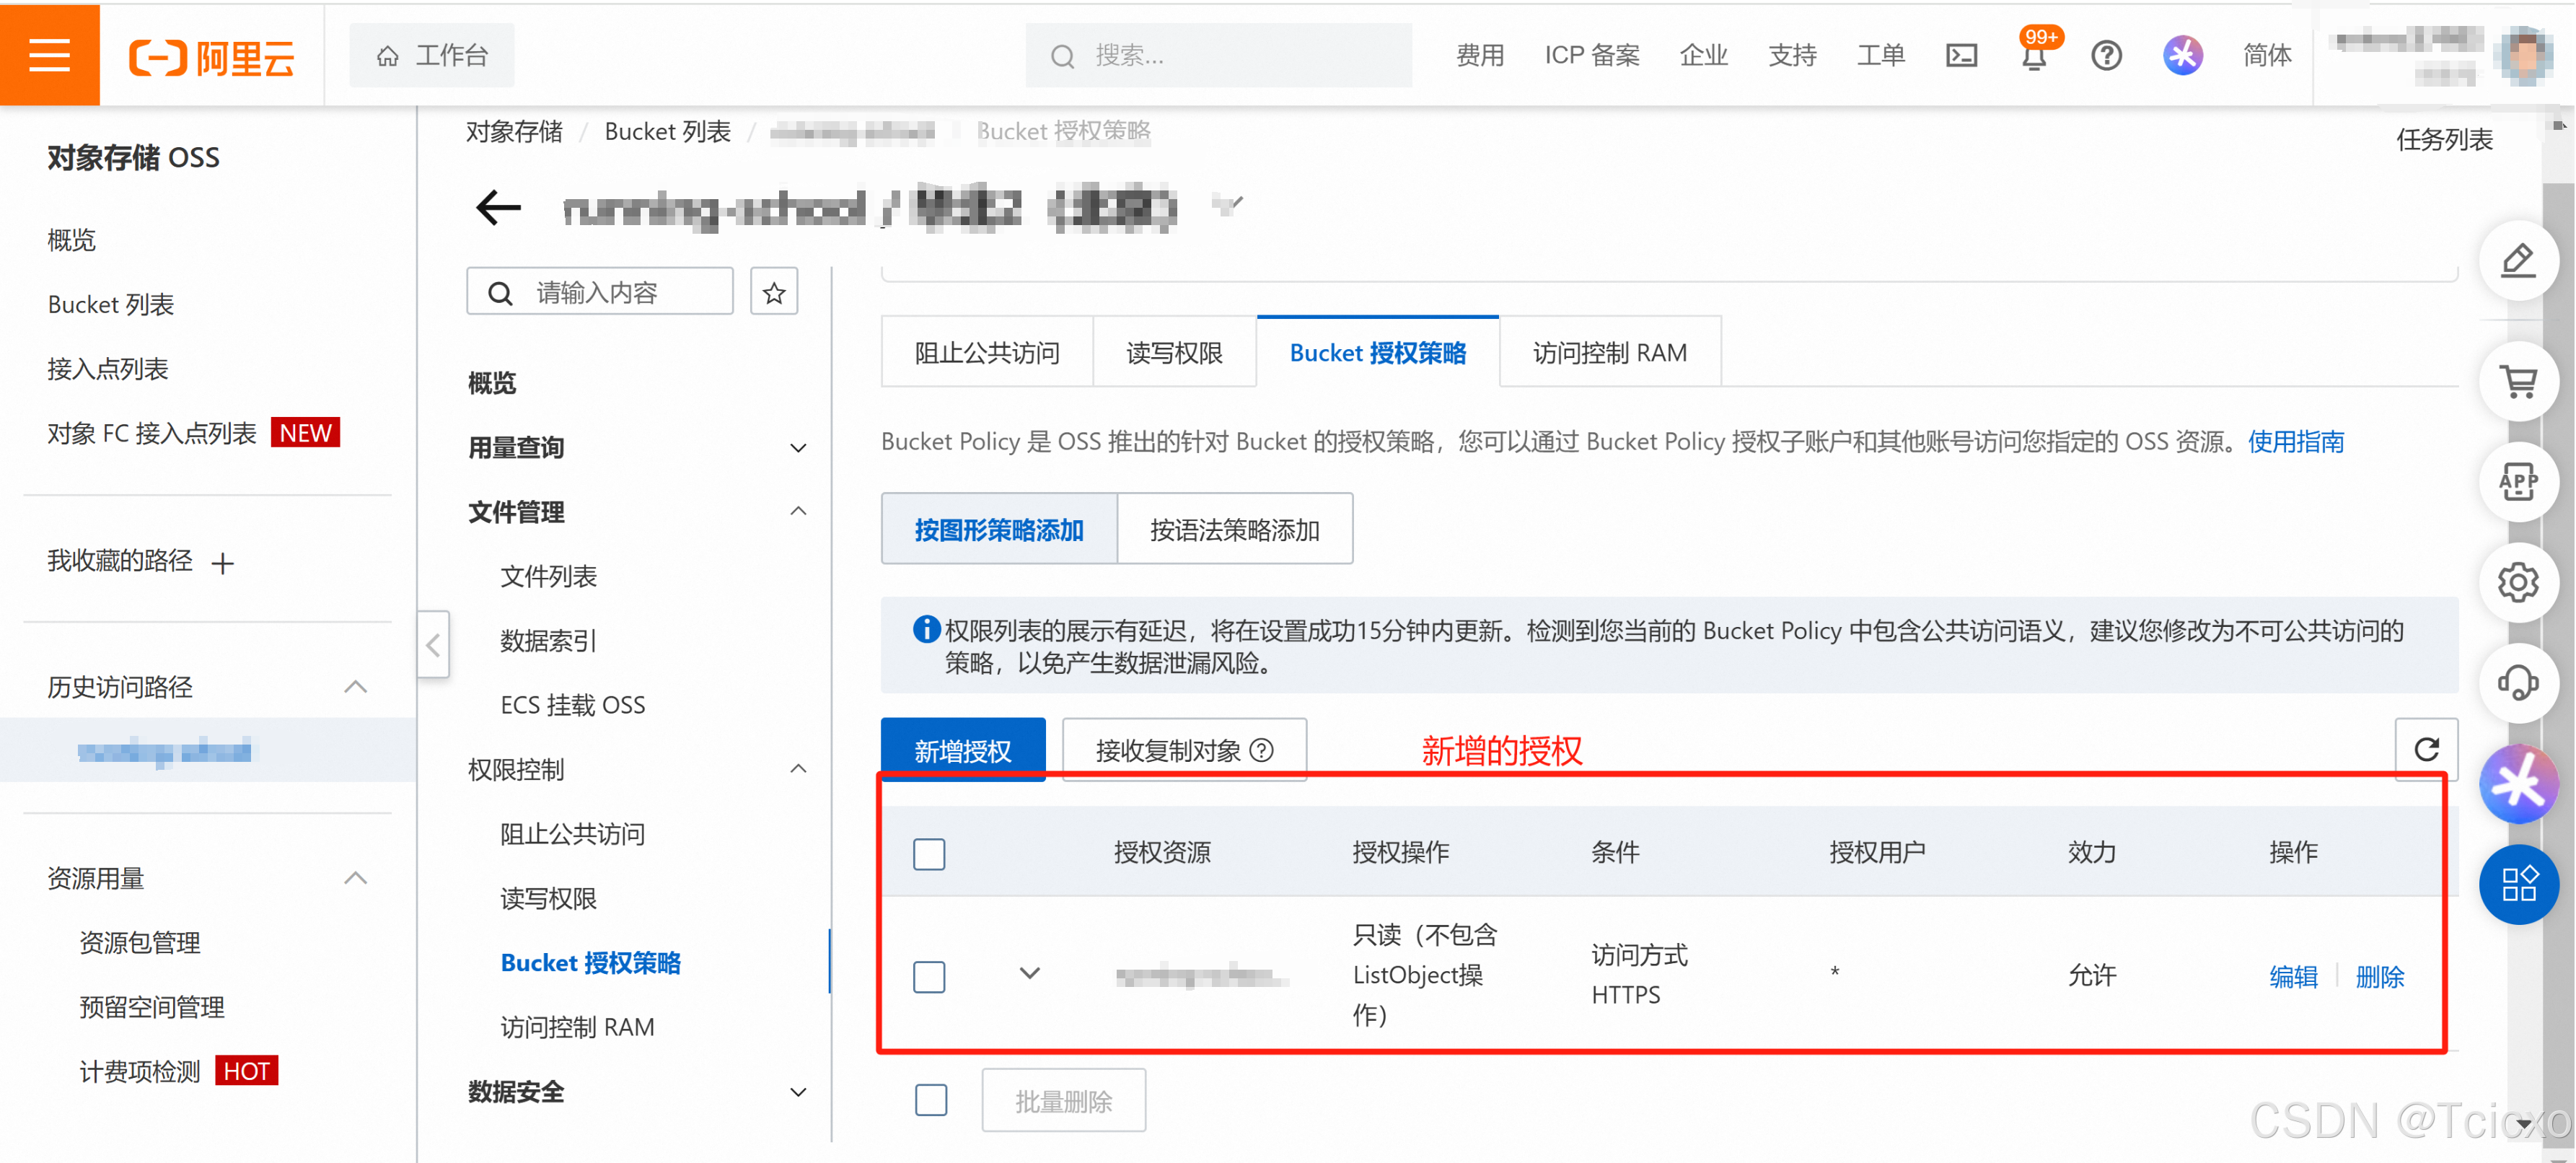The image size is (2576, 1163).
Task: Open the orange hamburger navigation menu
Action: (x=49, y=54)
